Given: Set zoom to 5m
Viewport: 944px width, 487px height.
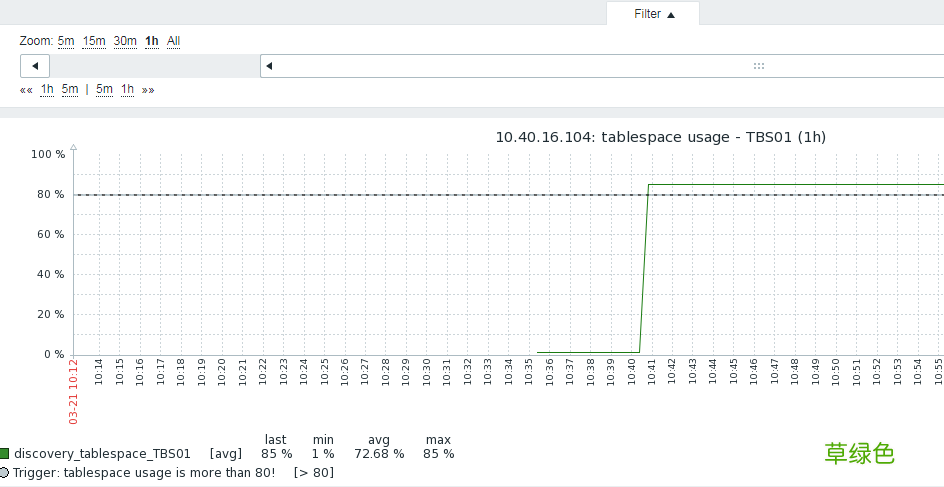Looking at the screenshot, I should [x=66, y=41].
